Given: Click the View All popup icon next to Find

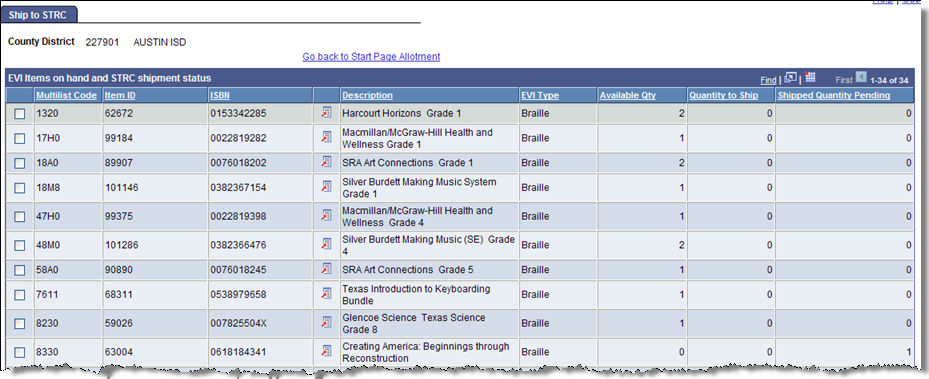Looking at the screenshot, I should pyautogui.click(x=790, y=78).
